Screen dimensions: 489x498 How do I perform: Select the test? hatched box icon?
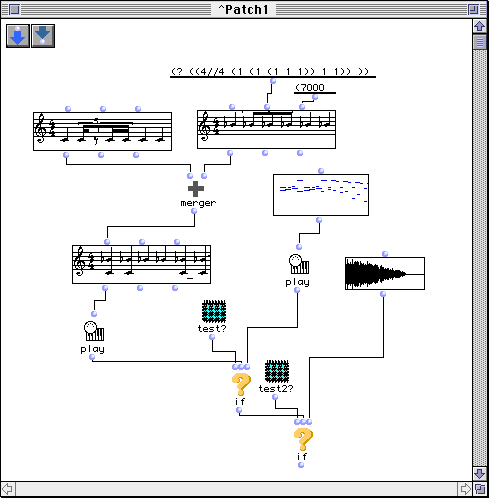pos(214,311)
